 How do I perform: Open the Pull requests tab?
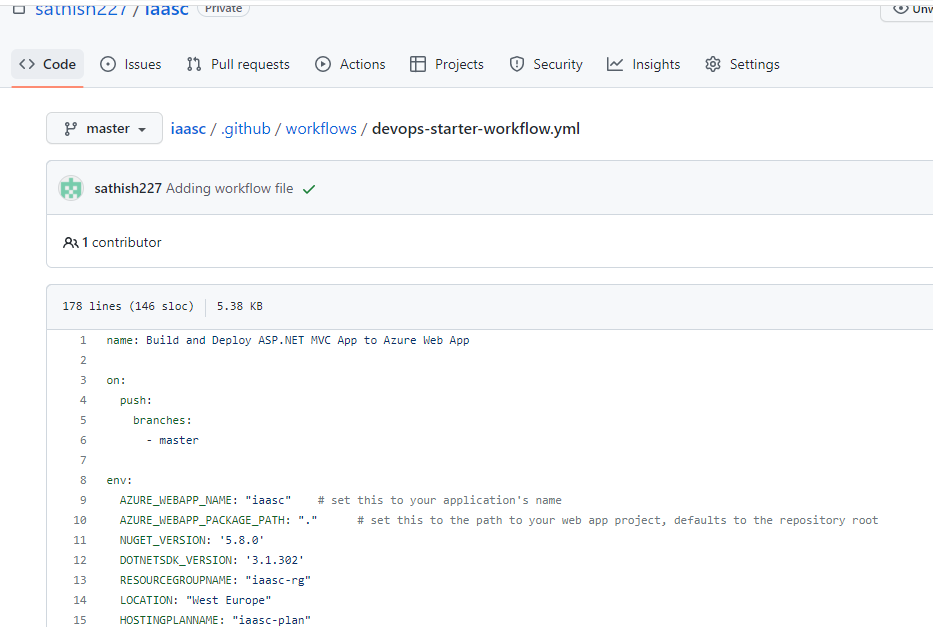click(x=238, y=64)
